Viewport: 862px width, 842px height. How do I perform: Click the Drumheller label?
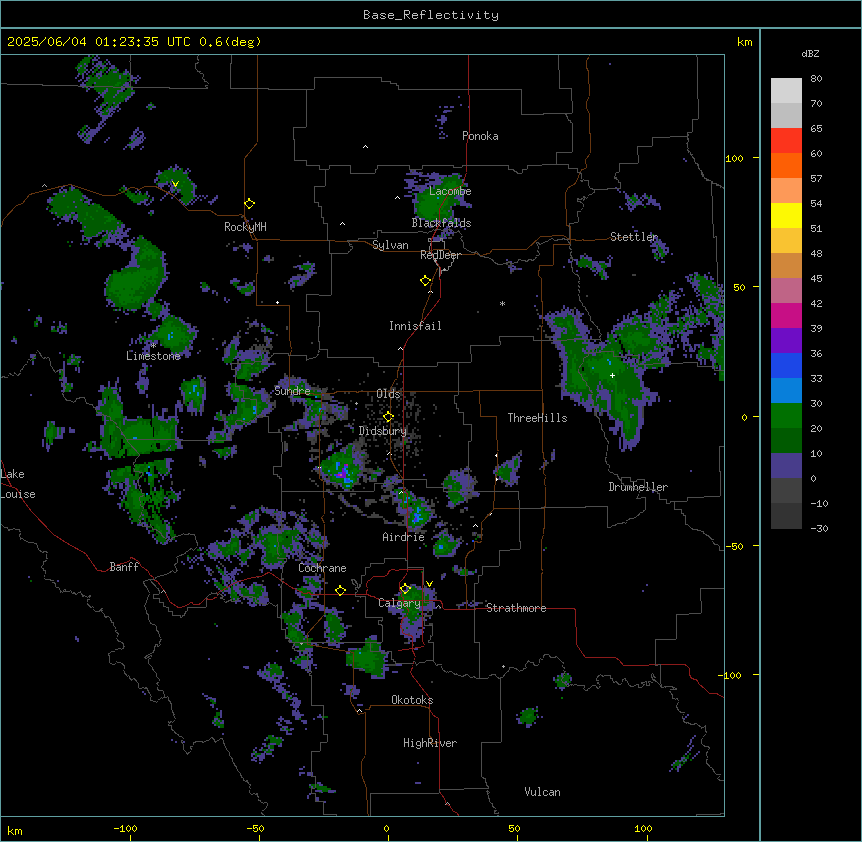[x=638, y=487]
